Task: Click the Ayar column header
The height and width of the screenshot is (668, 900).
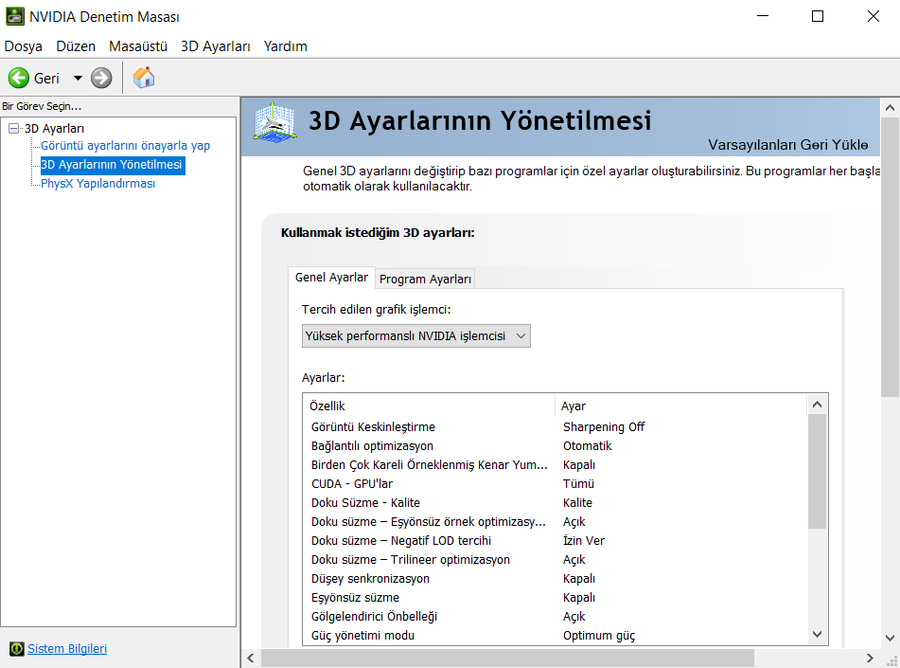Action: [681, 406]
